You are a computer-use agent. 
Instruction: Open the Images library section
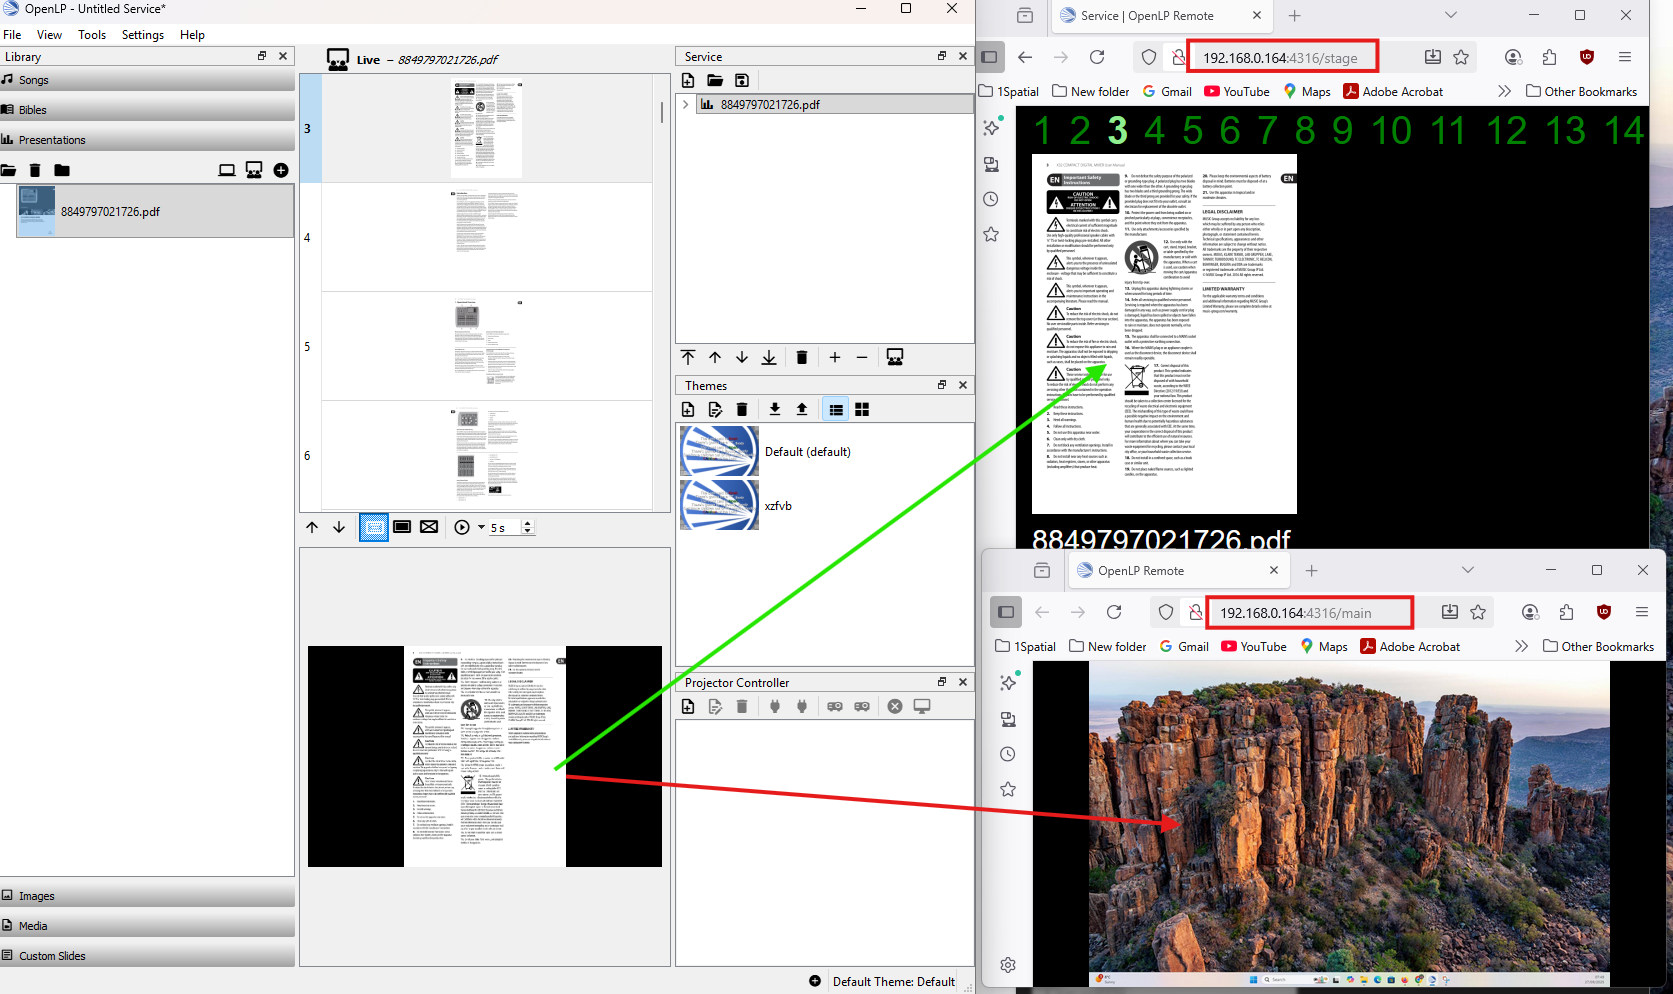[x=37, y=896]
